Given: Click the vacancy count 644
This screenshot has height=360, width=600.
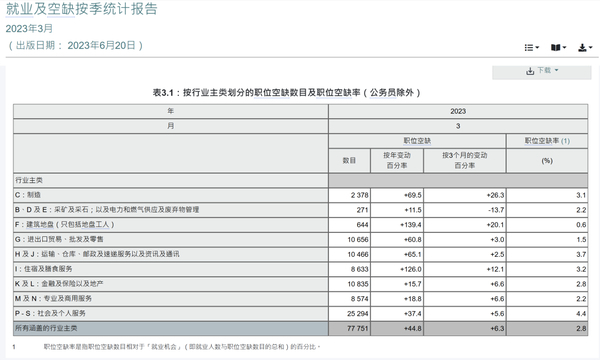Looking at the screenshot, I should (362, 225).
